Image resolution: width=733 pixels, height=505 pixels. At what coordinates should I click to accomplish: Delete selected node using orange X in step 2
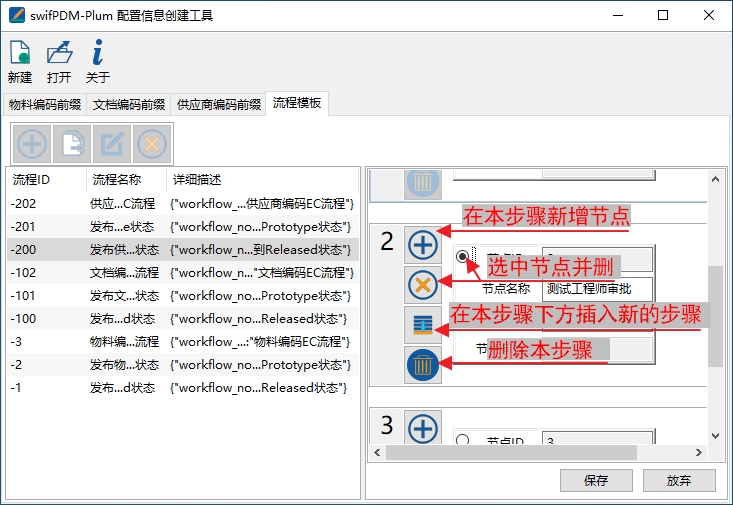click(x=423, y=286)
